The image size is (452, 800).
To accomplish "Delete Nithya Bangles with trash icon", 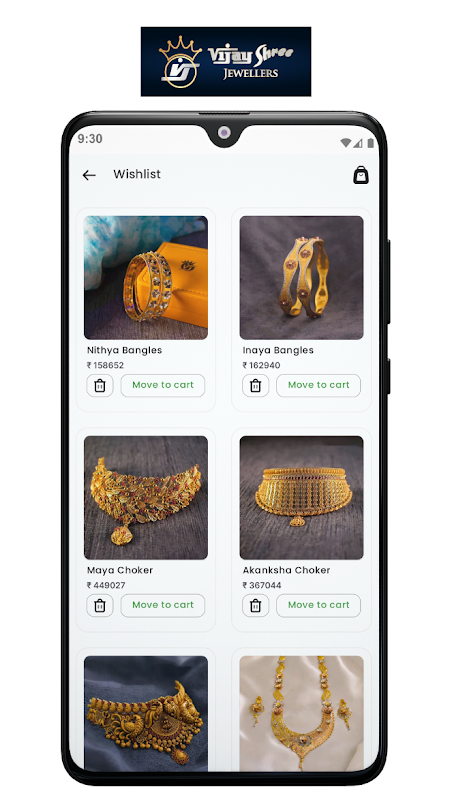I will (x=100, y=386).
